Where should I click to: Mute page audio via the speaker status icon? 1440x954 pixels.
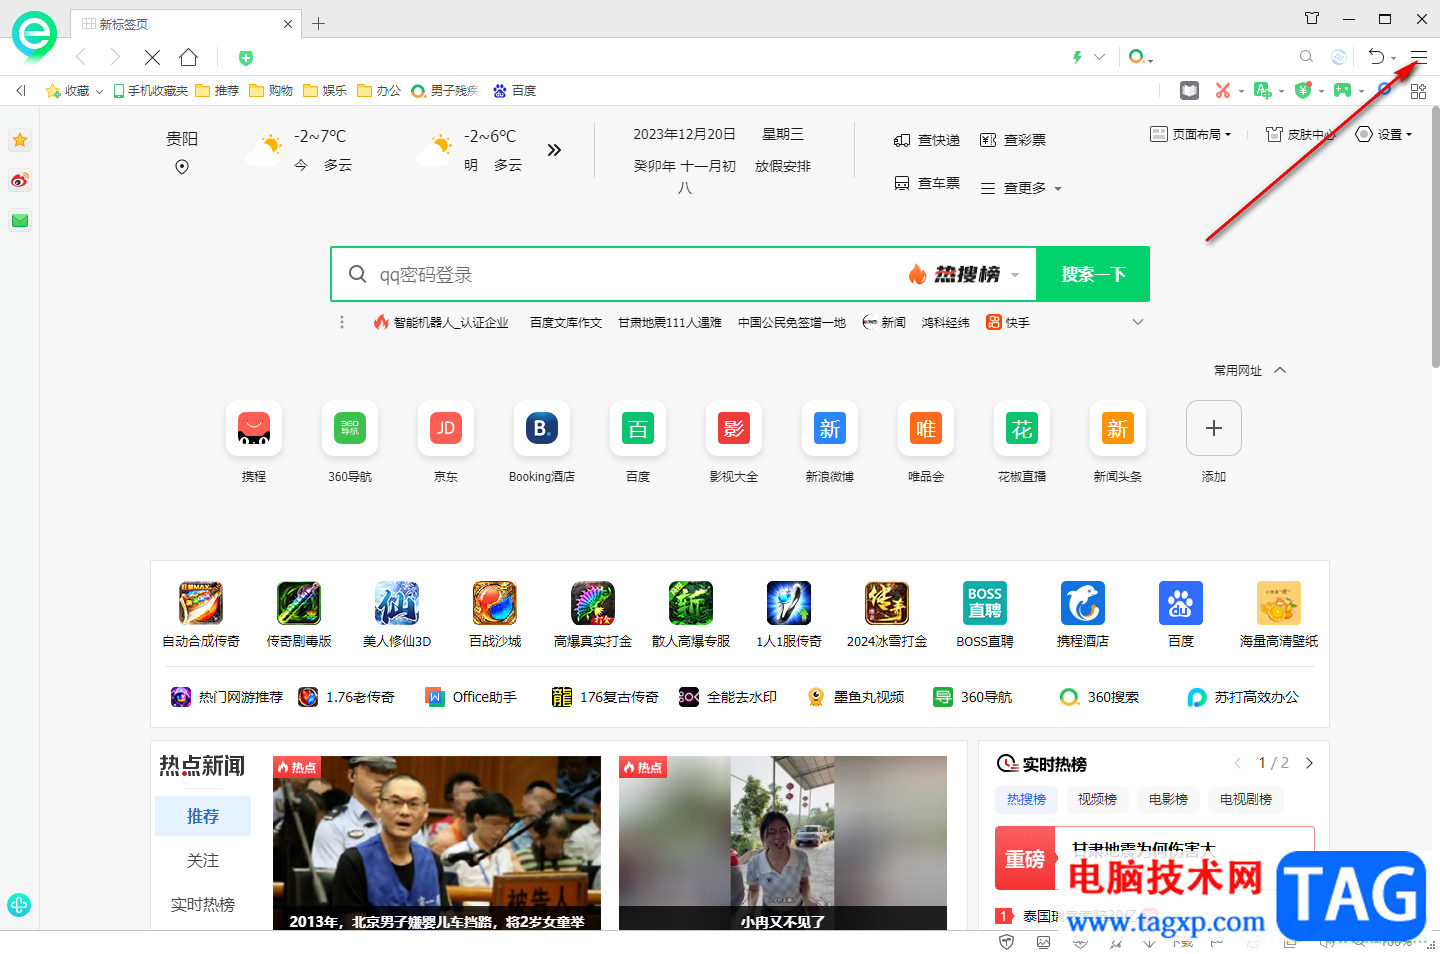pos(1328,943)
